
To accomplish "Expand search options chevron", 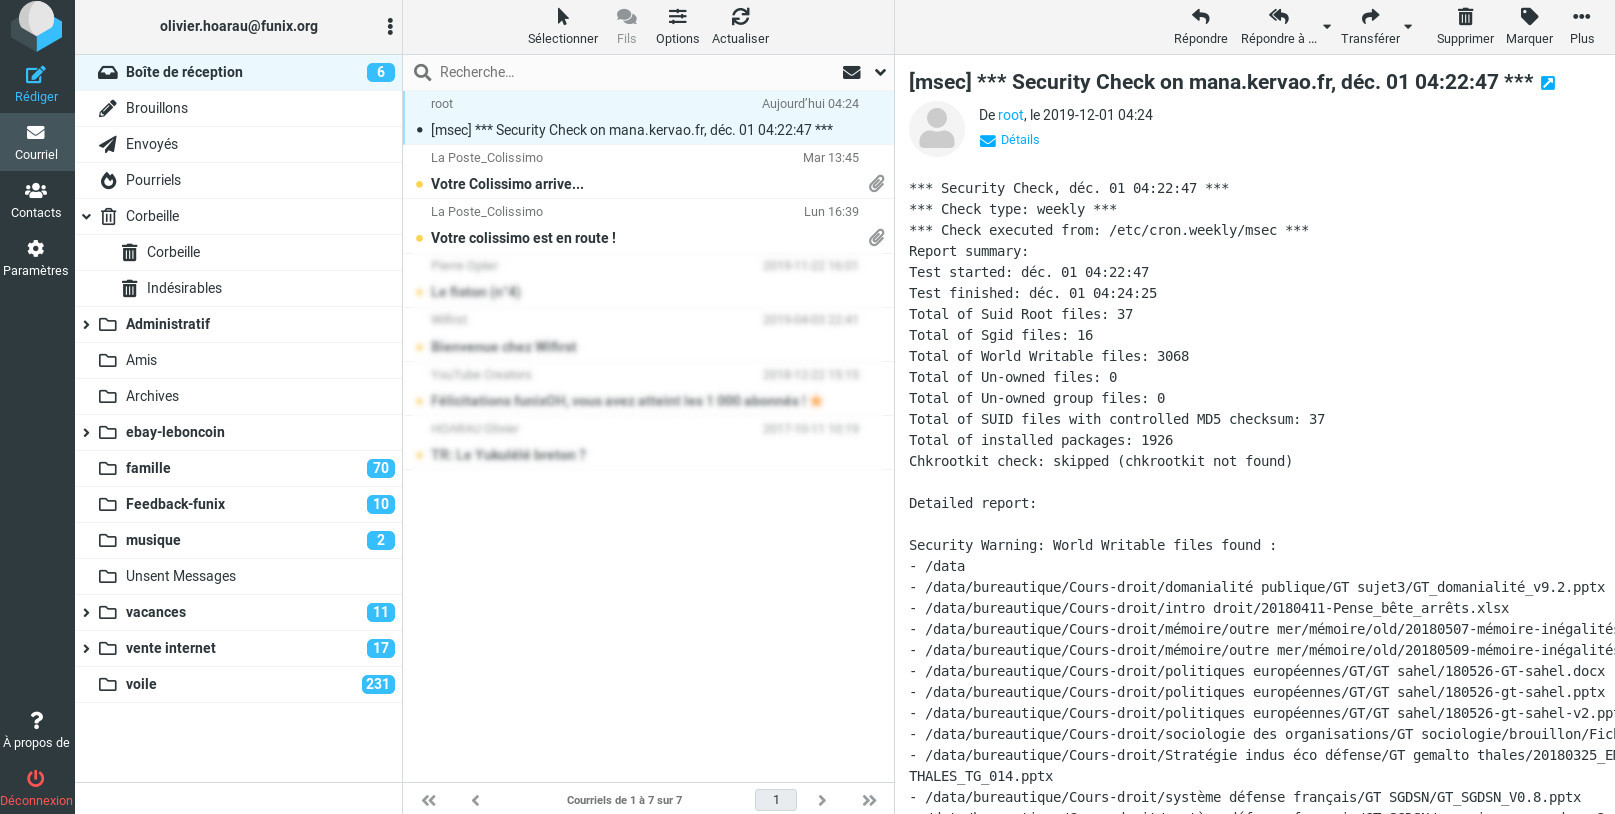I will point(880,72).
